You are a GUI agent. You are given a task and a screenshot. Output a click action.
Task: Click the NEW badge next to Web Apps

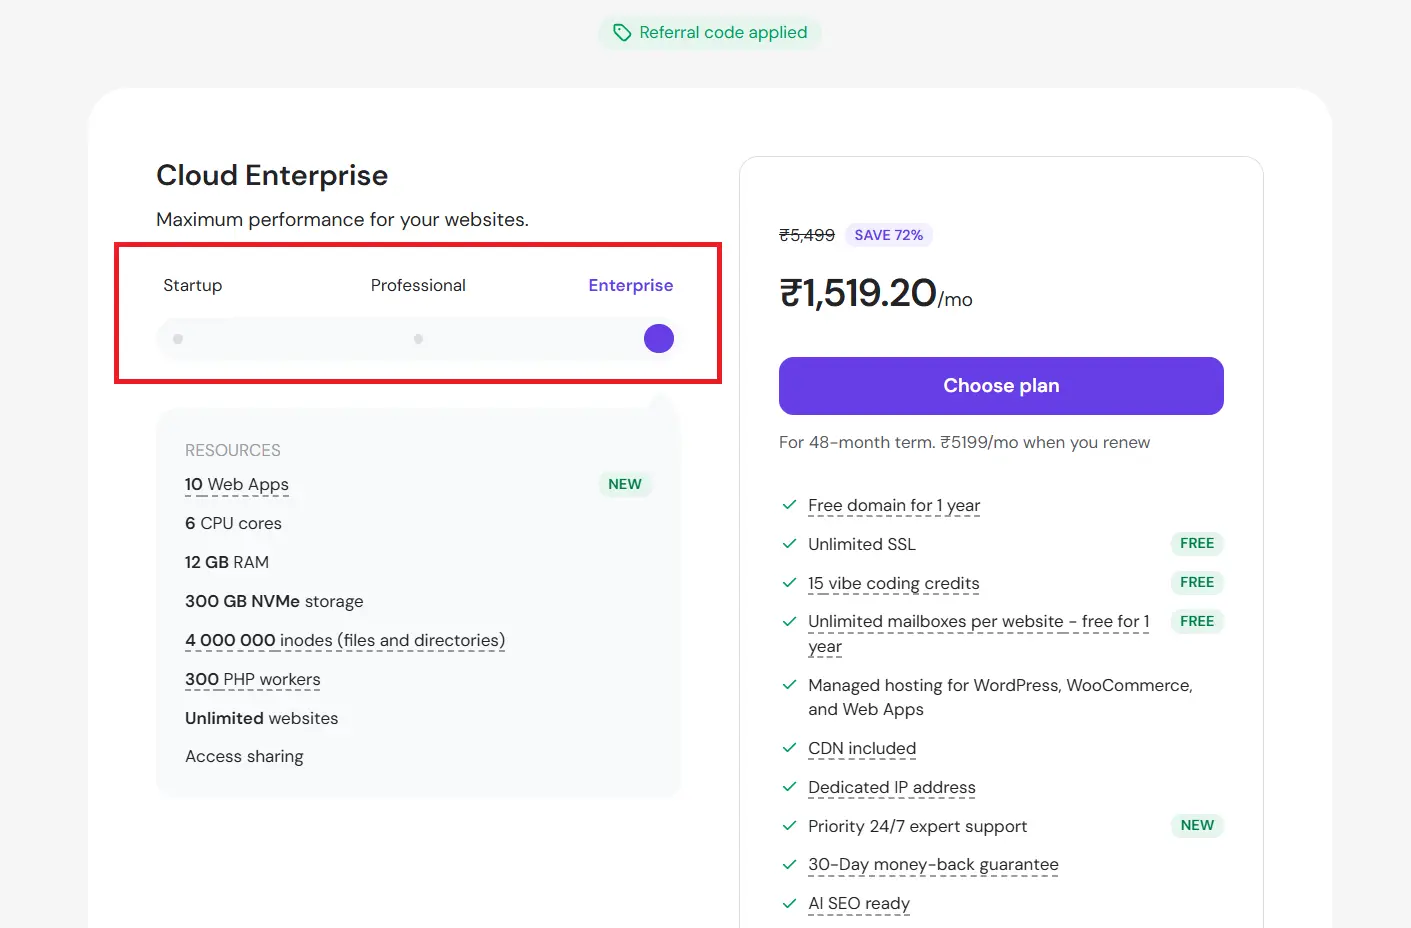point(625,484)
